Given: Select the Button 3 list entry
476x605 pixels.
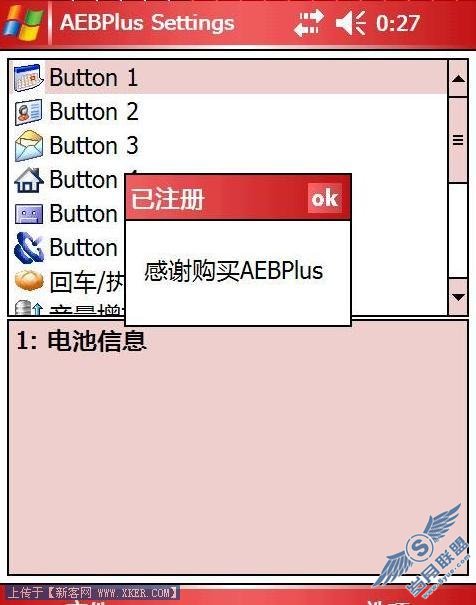Looking at the screenshot, I should (228, 145).
